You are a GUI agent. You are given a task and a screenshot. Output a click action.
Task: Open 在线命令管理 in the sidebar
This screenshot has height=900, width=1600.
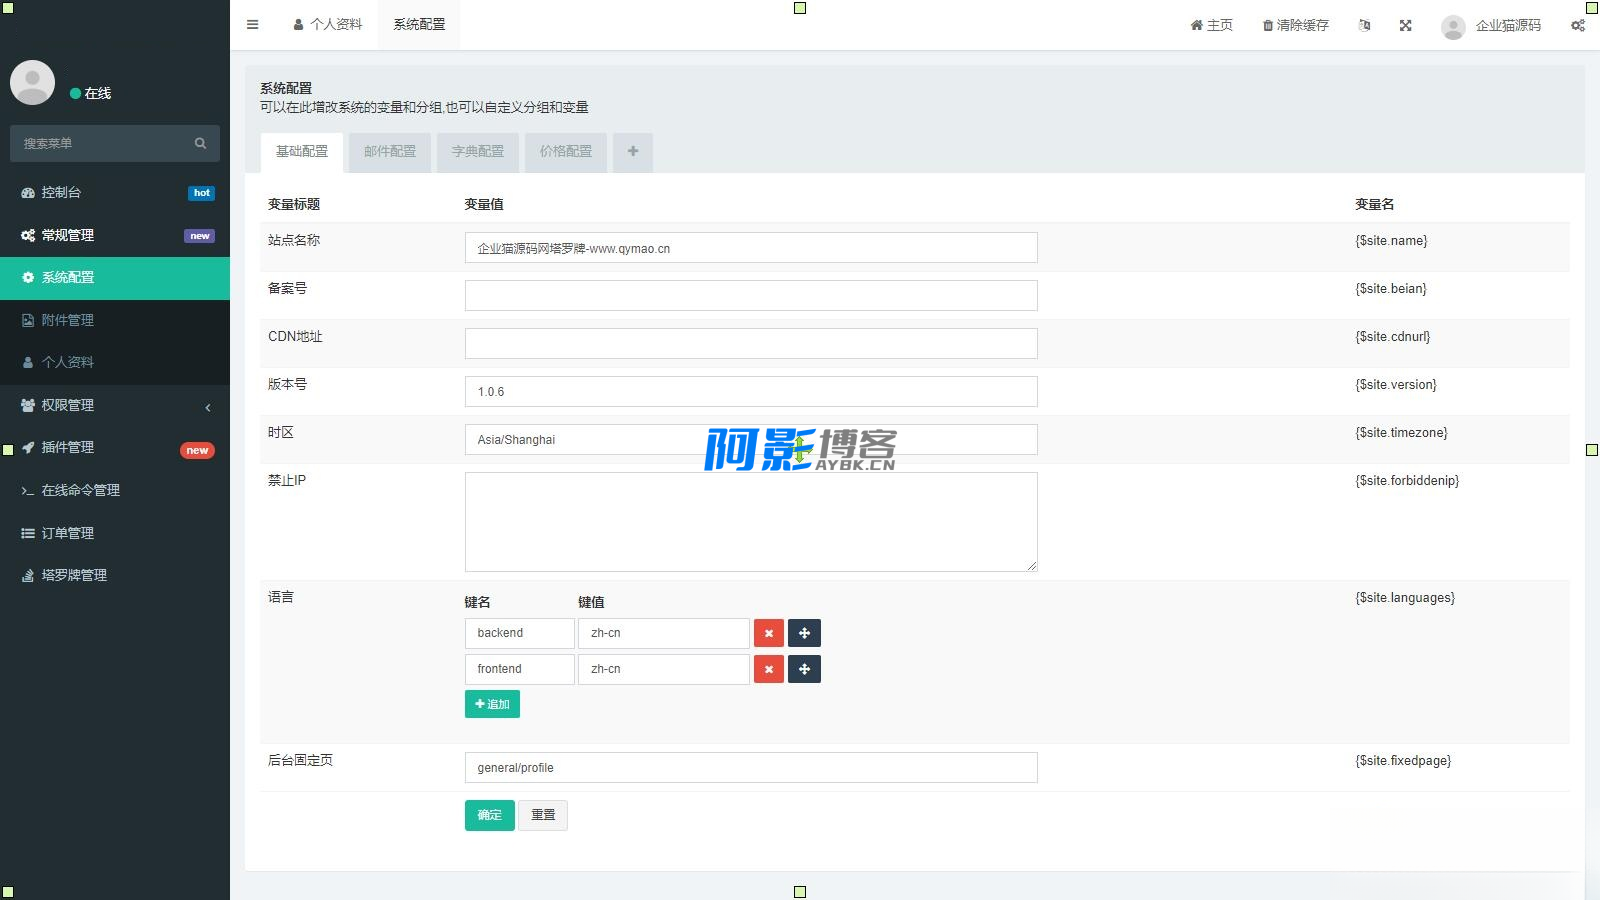115,490
